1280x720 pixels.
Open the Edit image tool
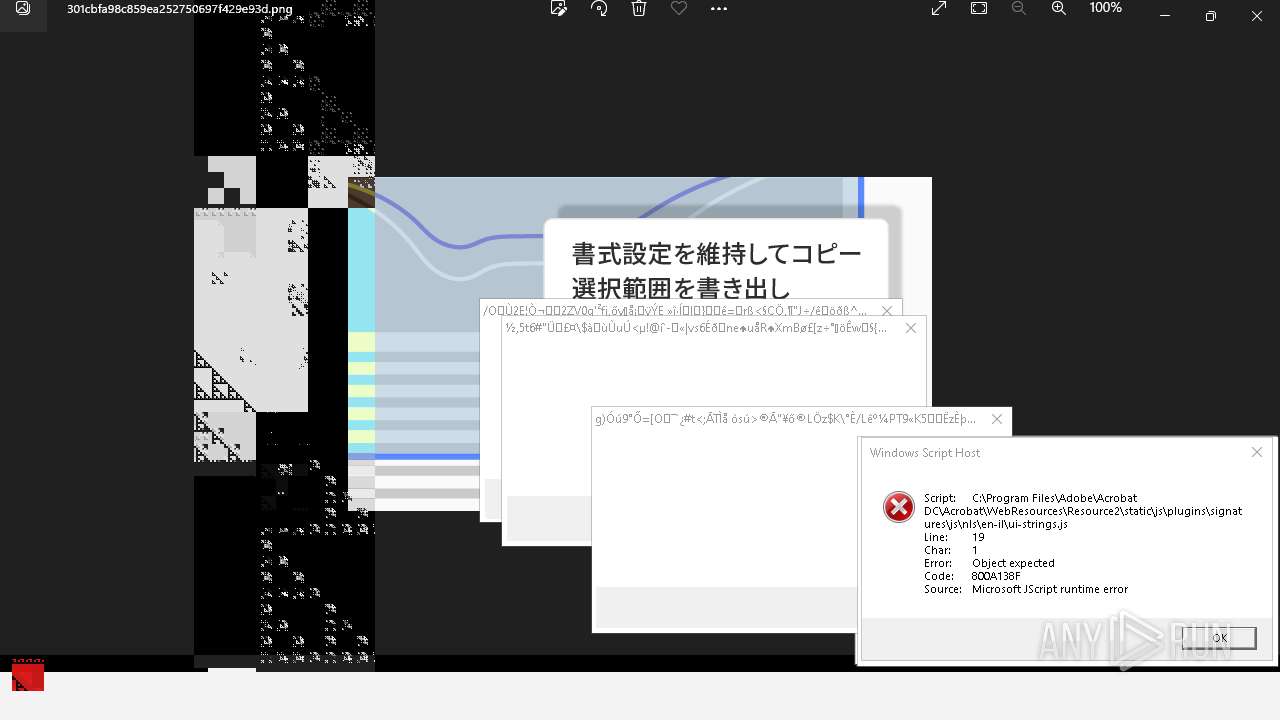tap(559, 8)
